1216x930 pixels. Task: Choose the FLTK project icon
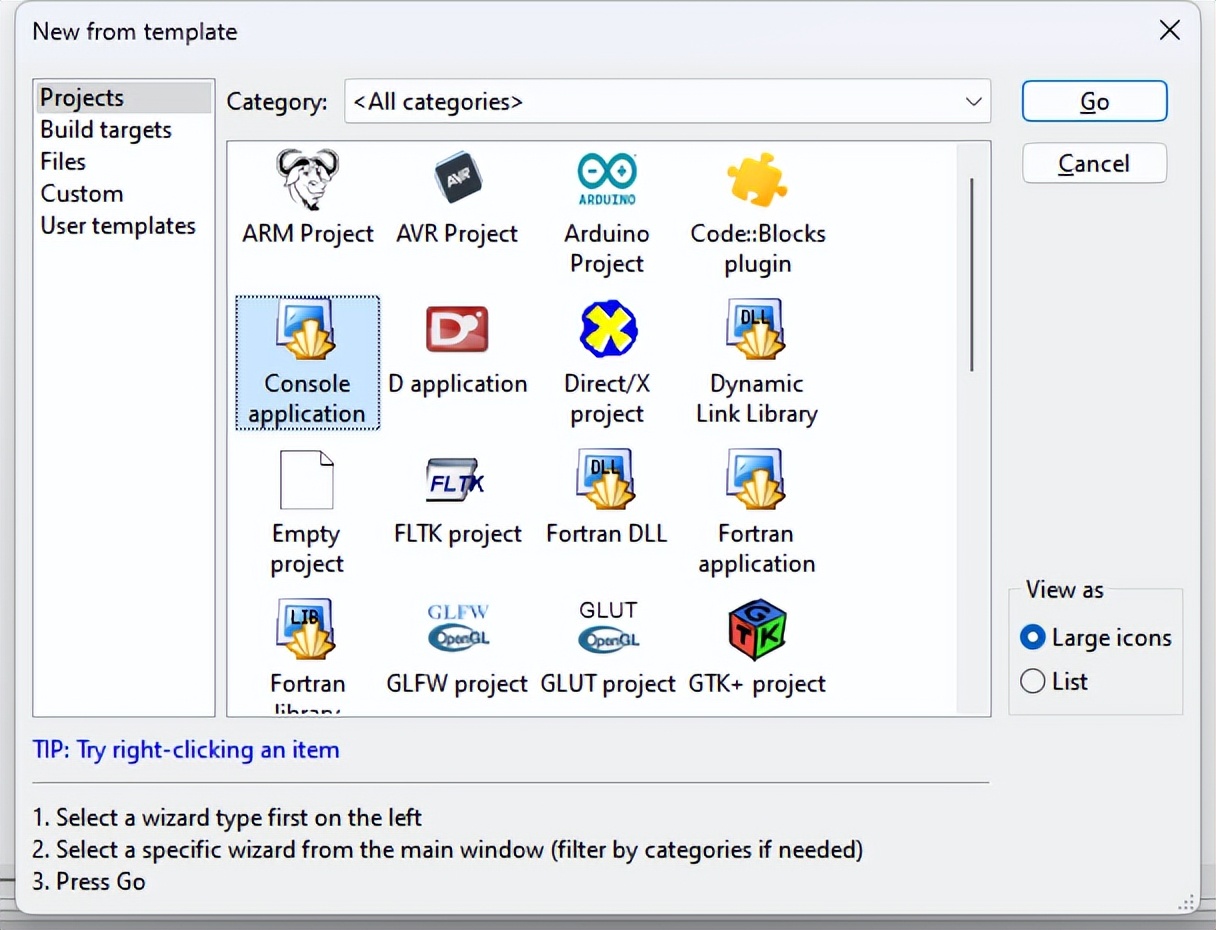coord(457,481)
